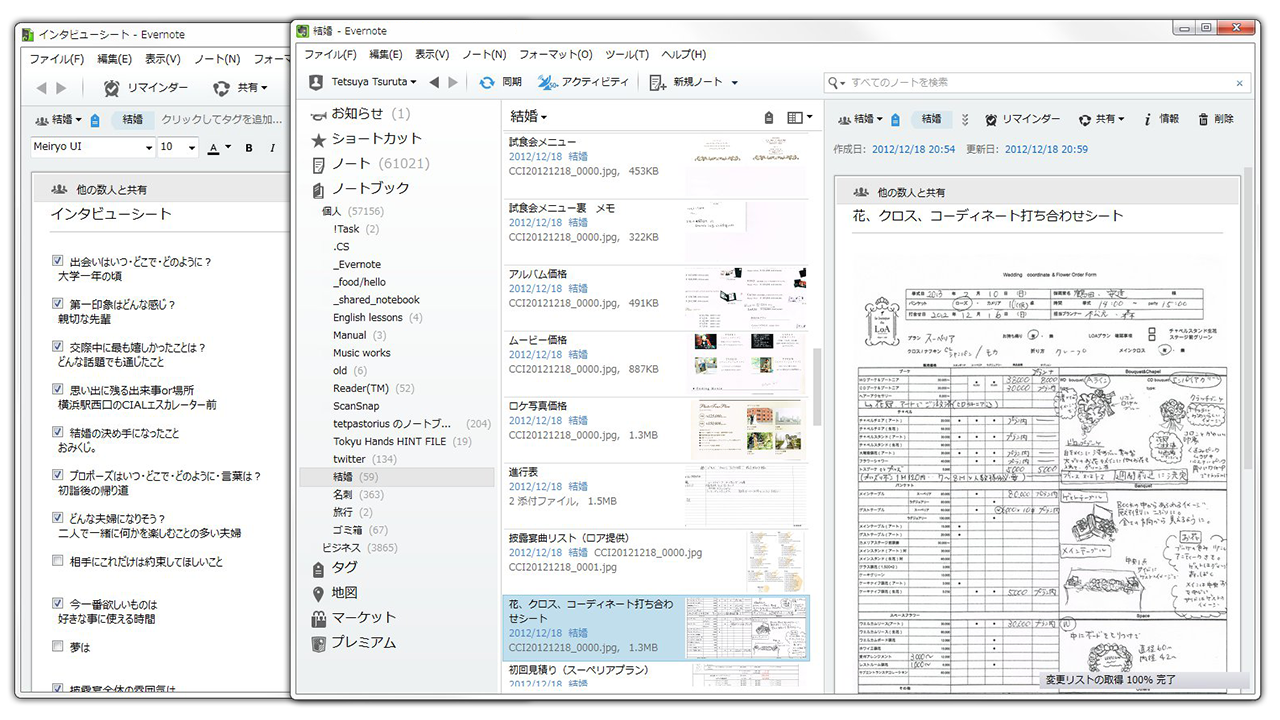The width and height of the screenshot is (1280, 720).
Task: Click the main note content scrollbar
Action: click(1248, 320)
